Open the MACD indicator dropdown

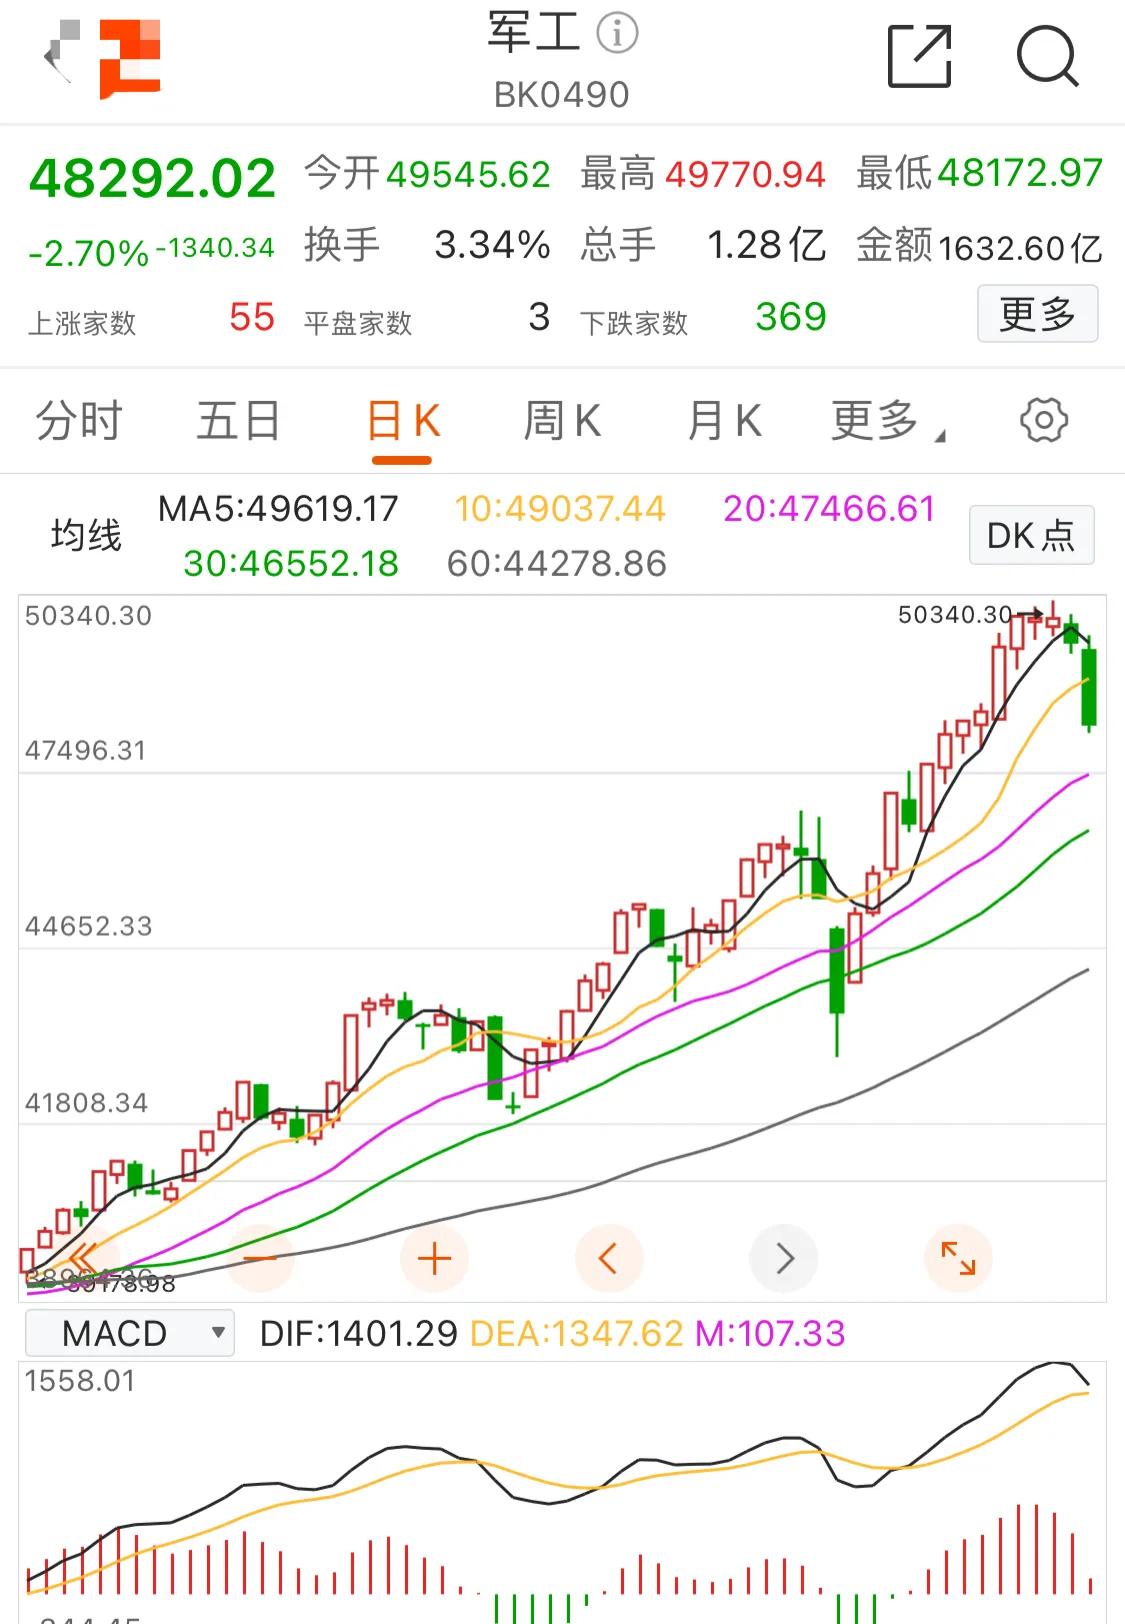pyautogui.click(x=129, y=1333)
